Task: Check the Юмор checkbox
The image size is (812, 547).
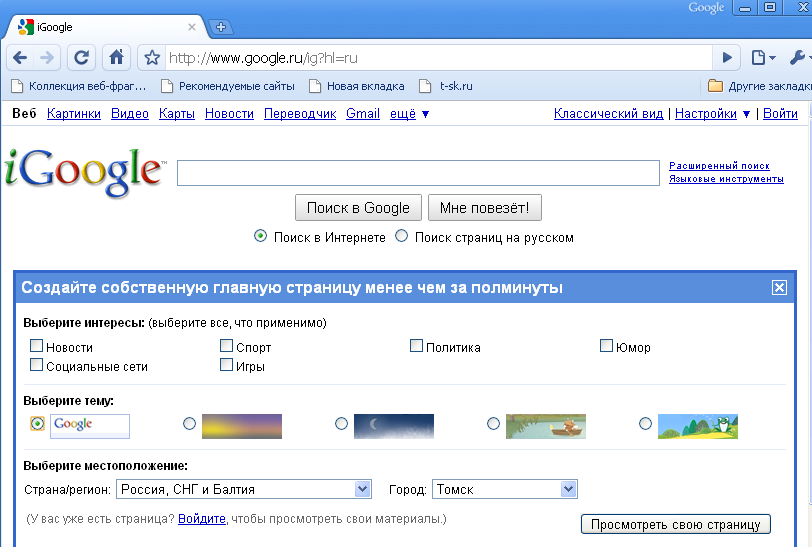Action: [606, 346]
